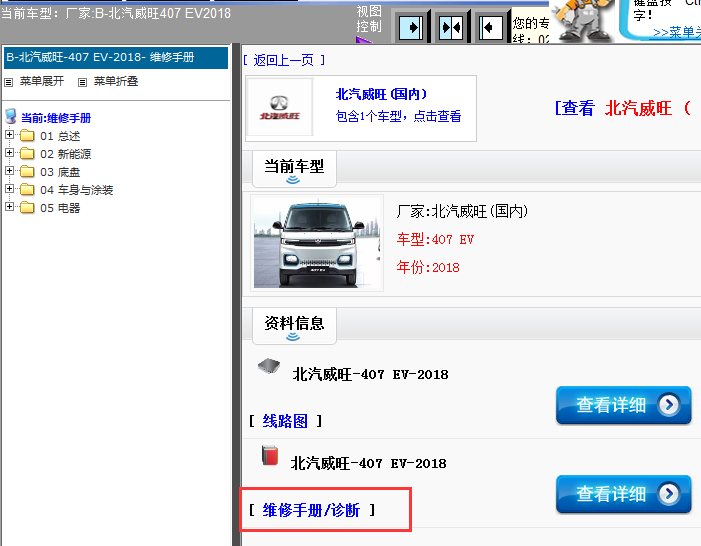Click 查看详细 button for 维修手册/诊断
Viewport: 701px width, 546px height.
624,494
